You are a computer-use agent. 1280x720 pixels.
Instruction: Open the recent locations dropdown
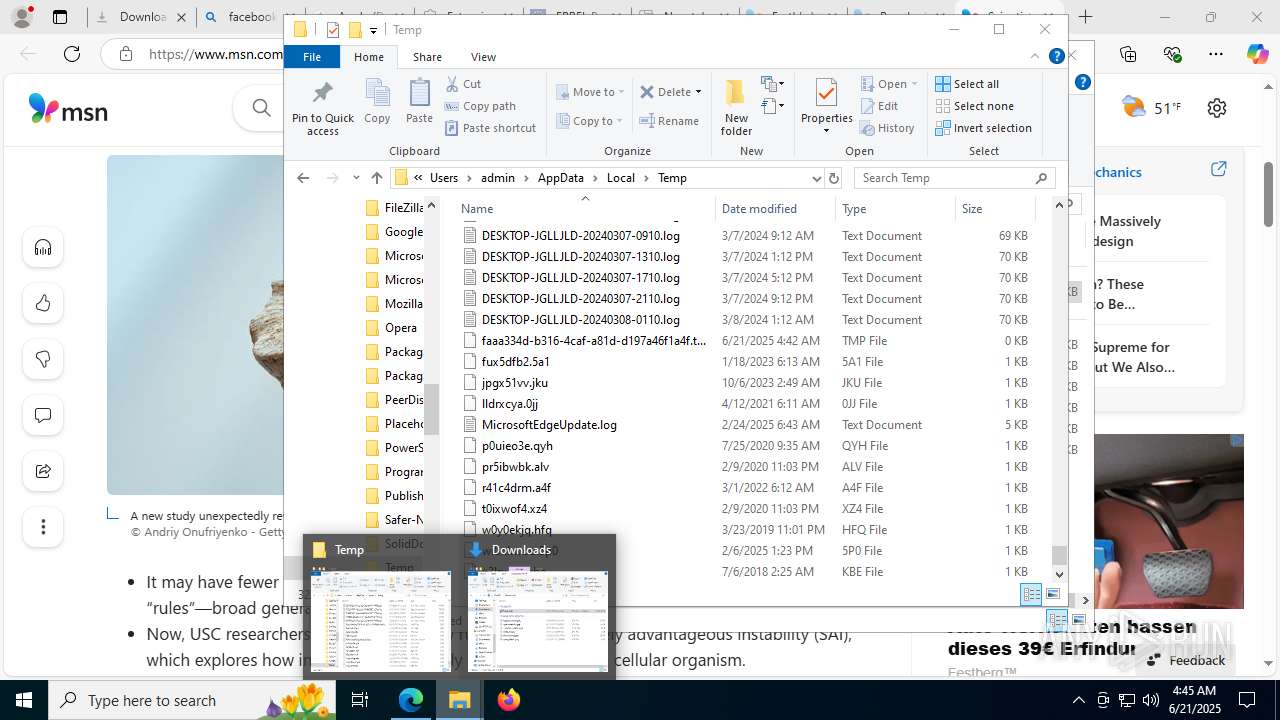(x=356, y=178)
